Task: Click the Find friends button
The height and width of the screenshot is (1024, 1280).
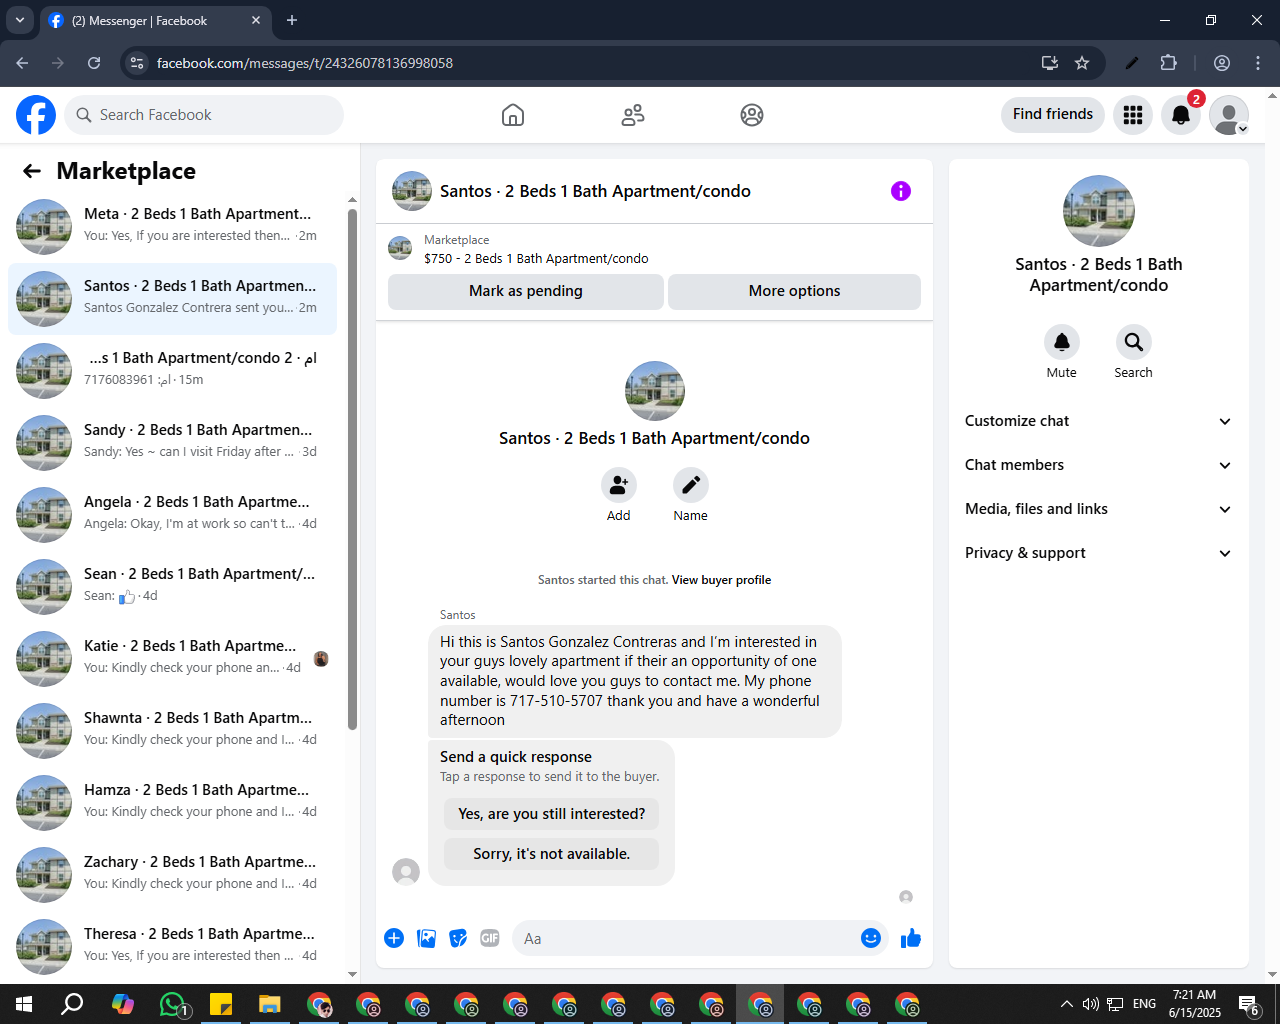Action: tap(1053, 114)
